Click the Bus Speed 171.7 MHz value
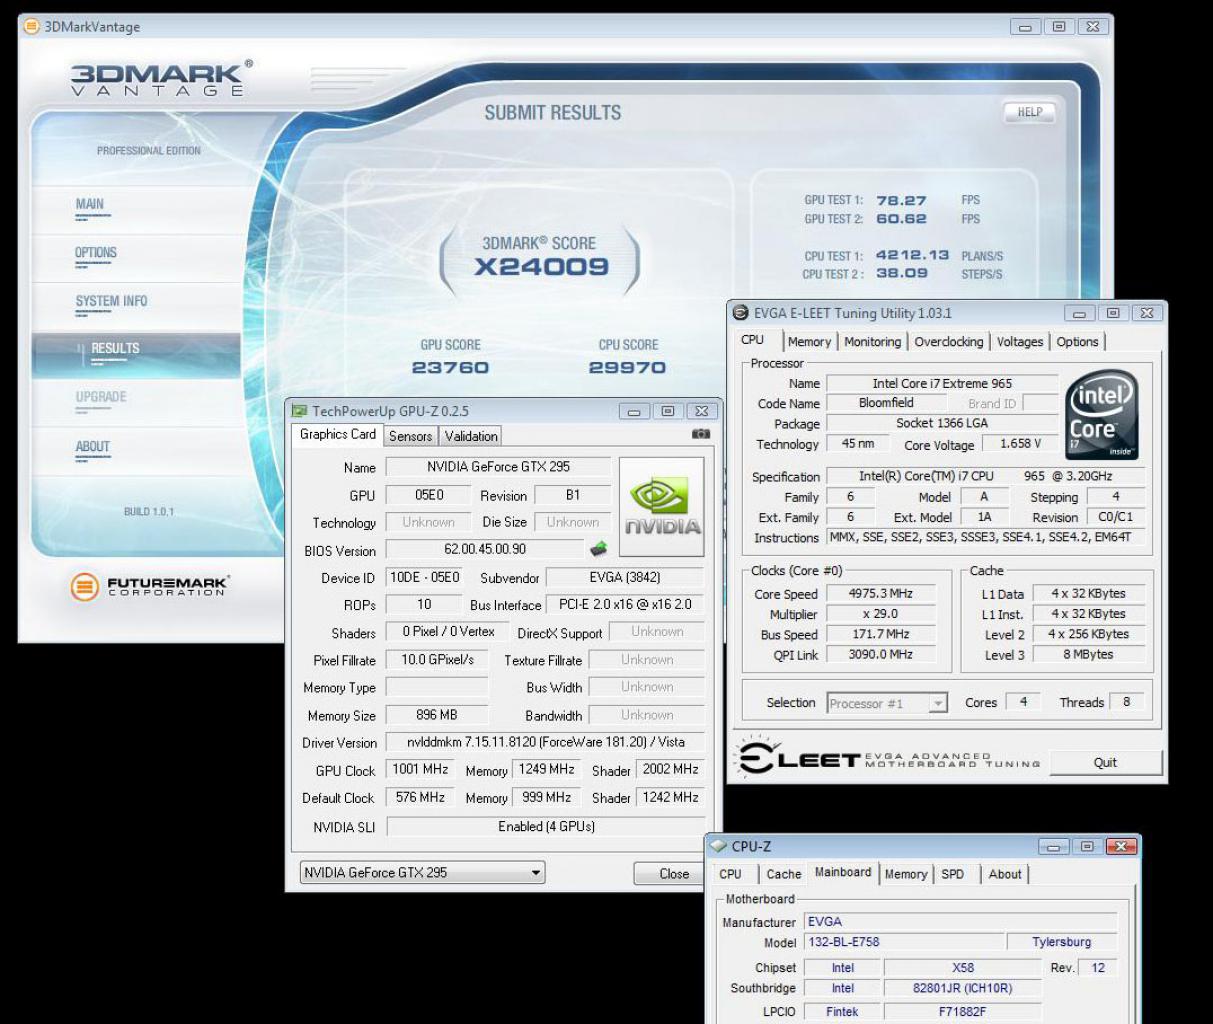 (881, 634)
